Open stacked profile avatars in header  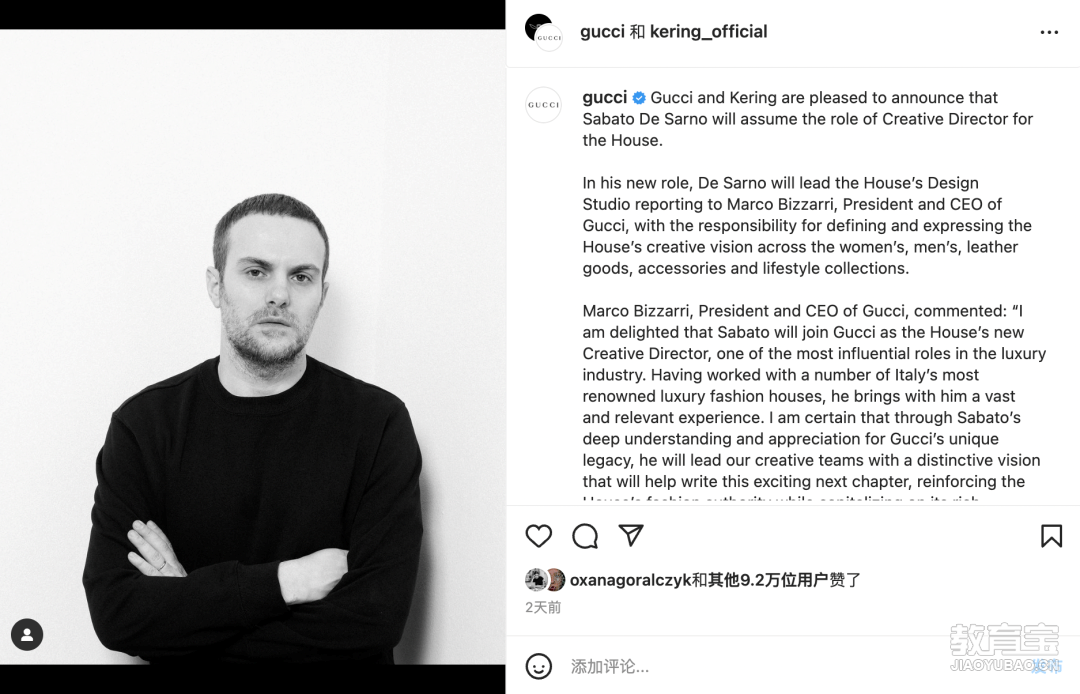tap(543, 32)
